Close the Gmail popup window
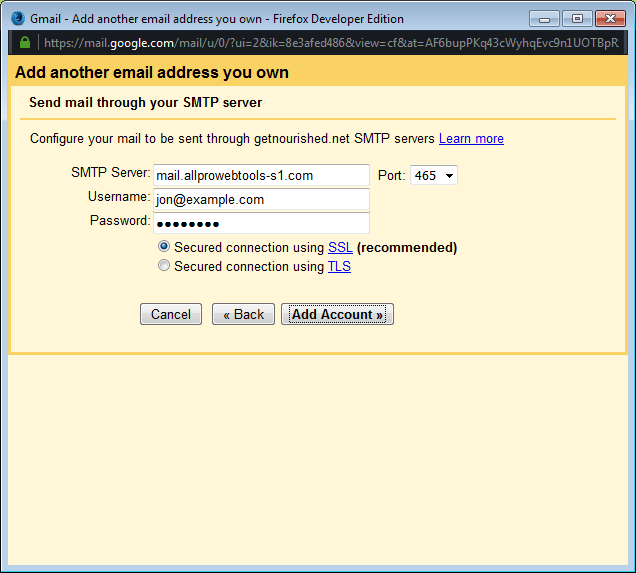Viewport: 636px width, 573px height. coord(610,19)
